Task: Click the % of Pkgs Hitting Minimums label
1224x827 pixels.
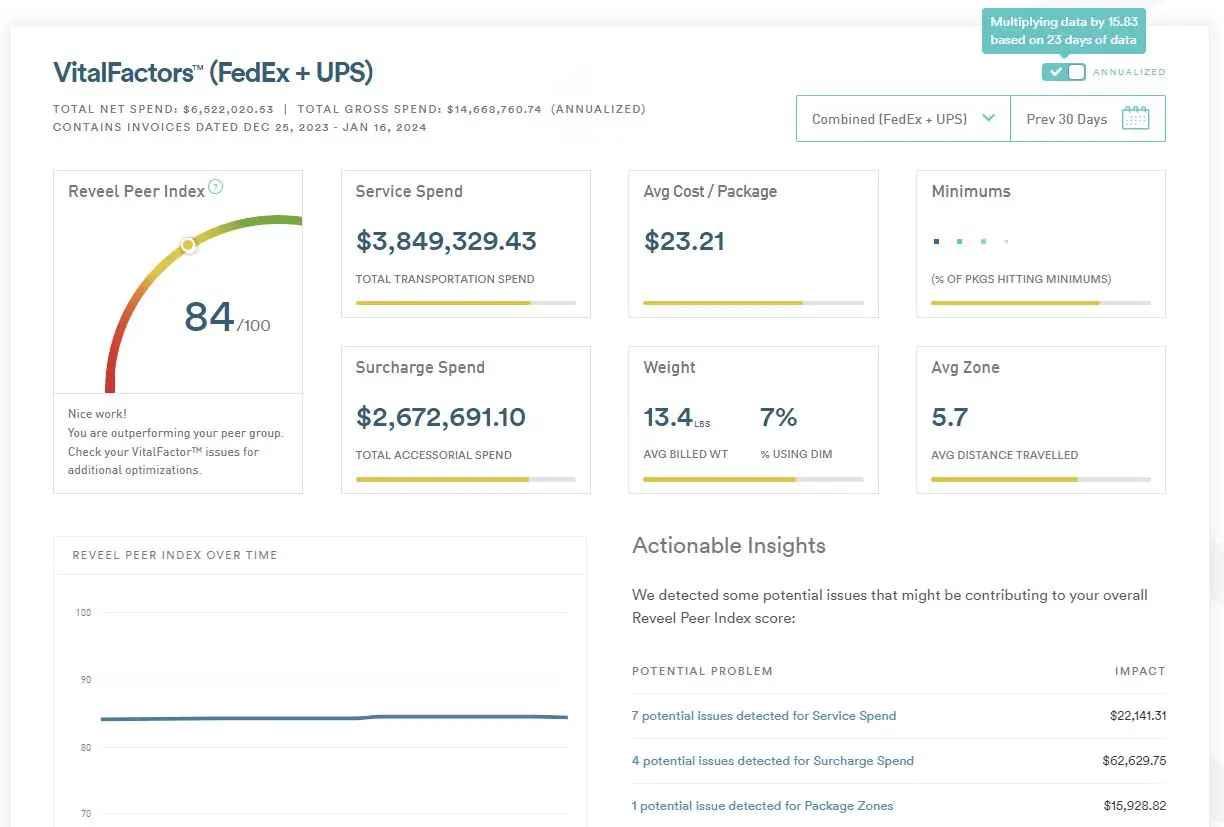Action: point(1021,279)
